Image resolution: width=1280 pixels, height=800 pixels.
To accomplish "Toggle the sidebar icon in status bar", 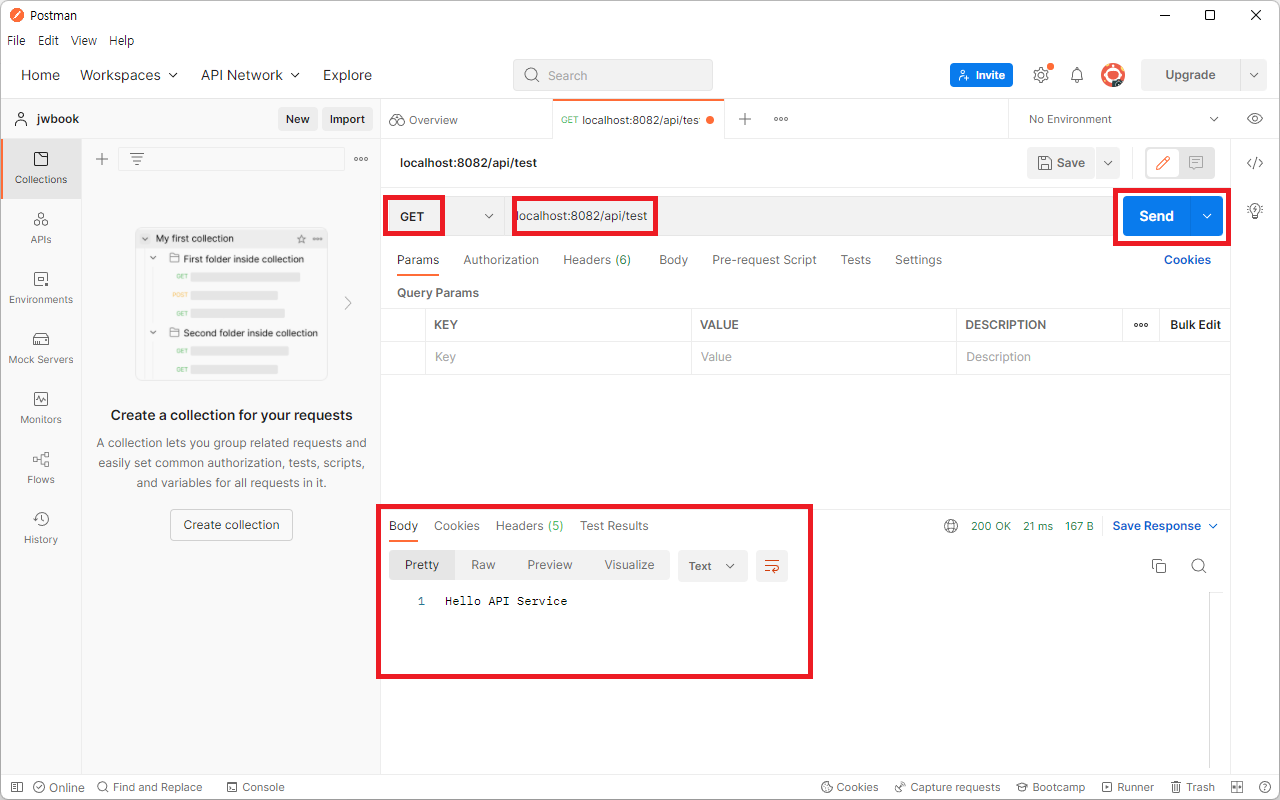I will coord(17,787).
